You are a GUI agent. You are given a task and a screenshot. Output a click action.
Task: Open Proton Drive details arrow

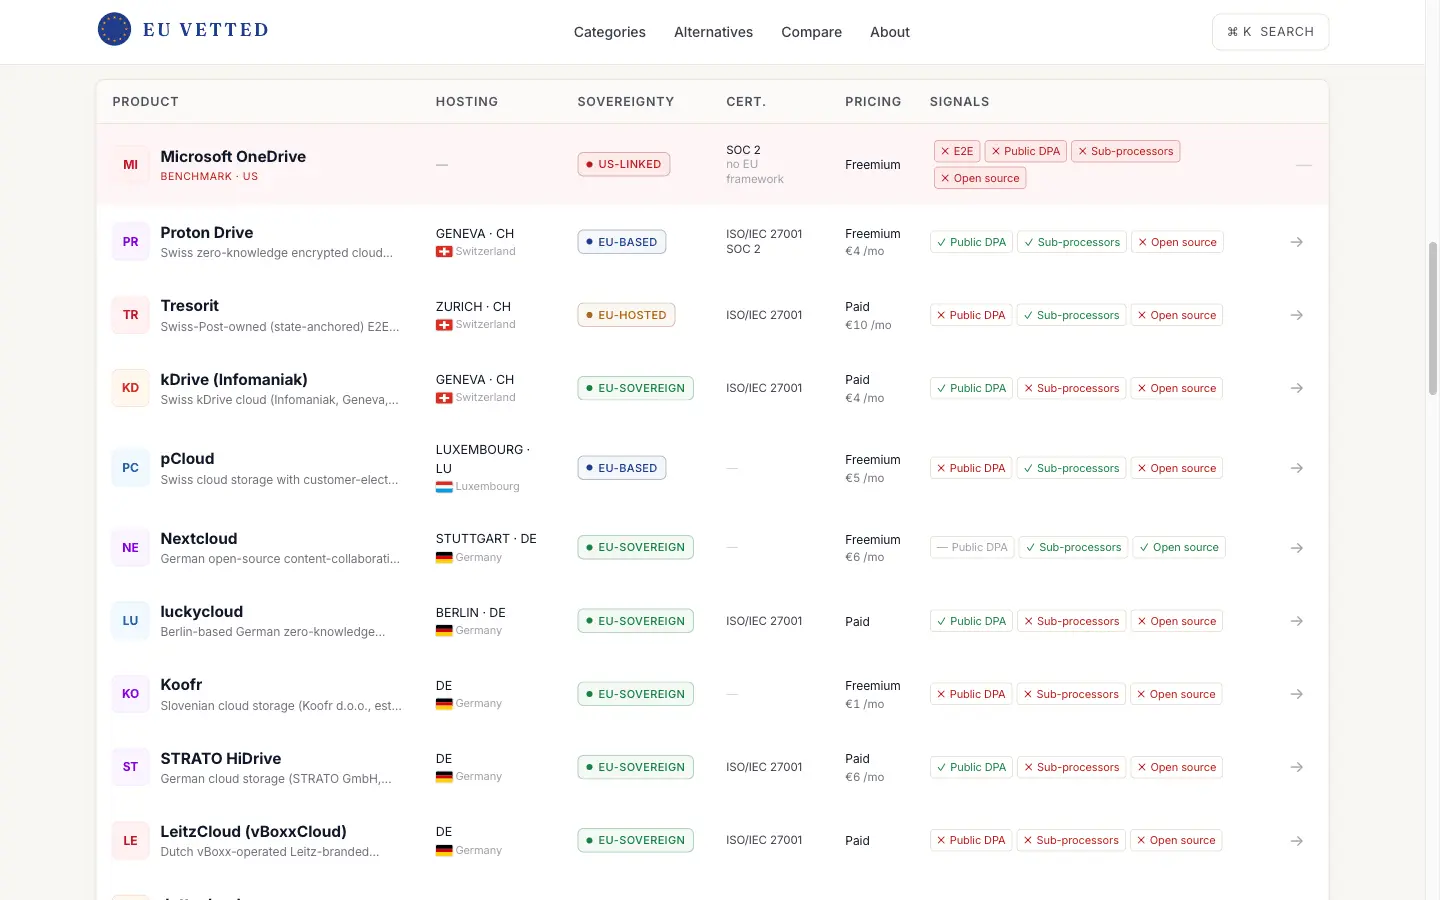[x=1296, y=242]
